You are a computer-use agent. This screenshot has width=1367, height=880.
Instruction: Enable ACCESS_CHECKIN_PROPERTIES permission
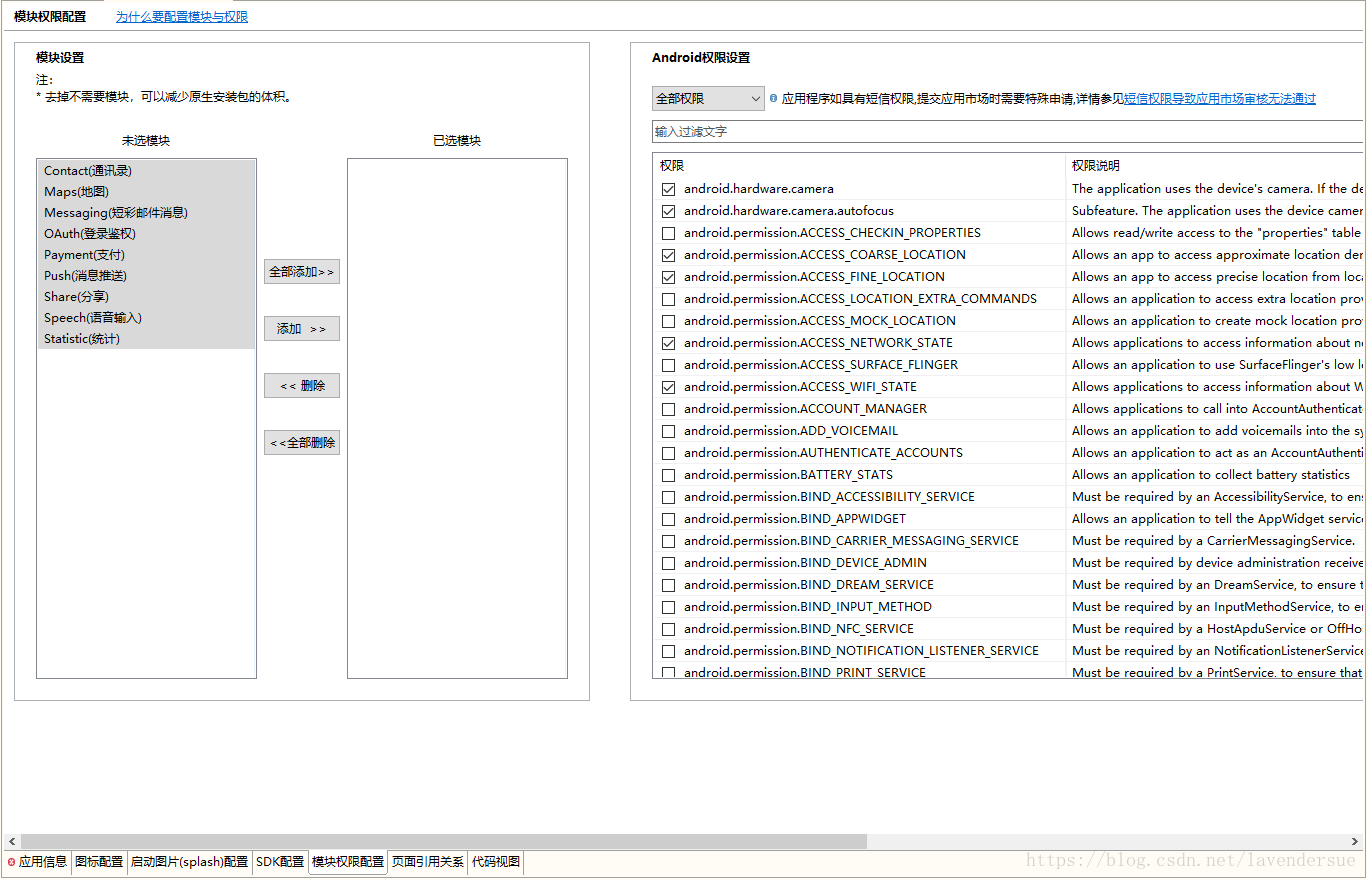pos(668,233)
